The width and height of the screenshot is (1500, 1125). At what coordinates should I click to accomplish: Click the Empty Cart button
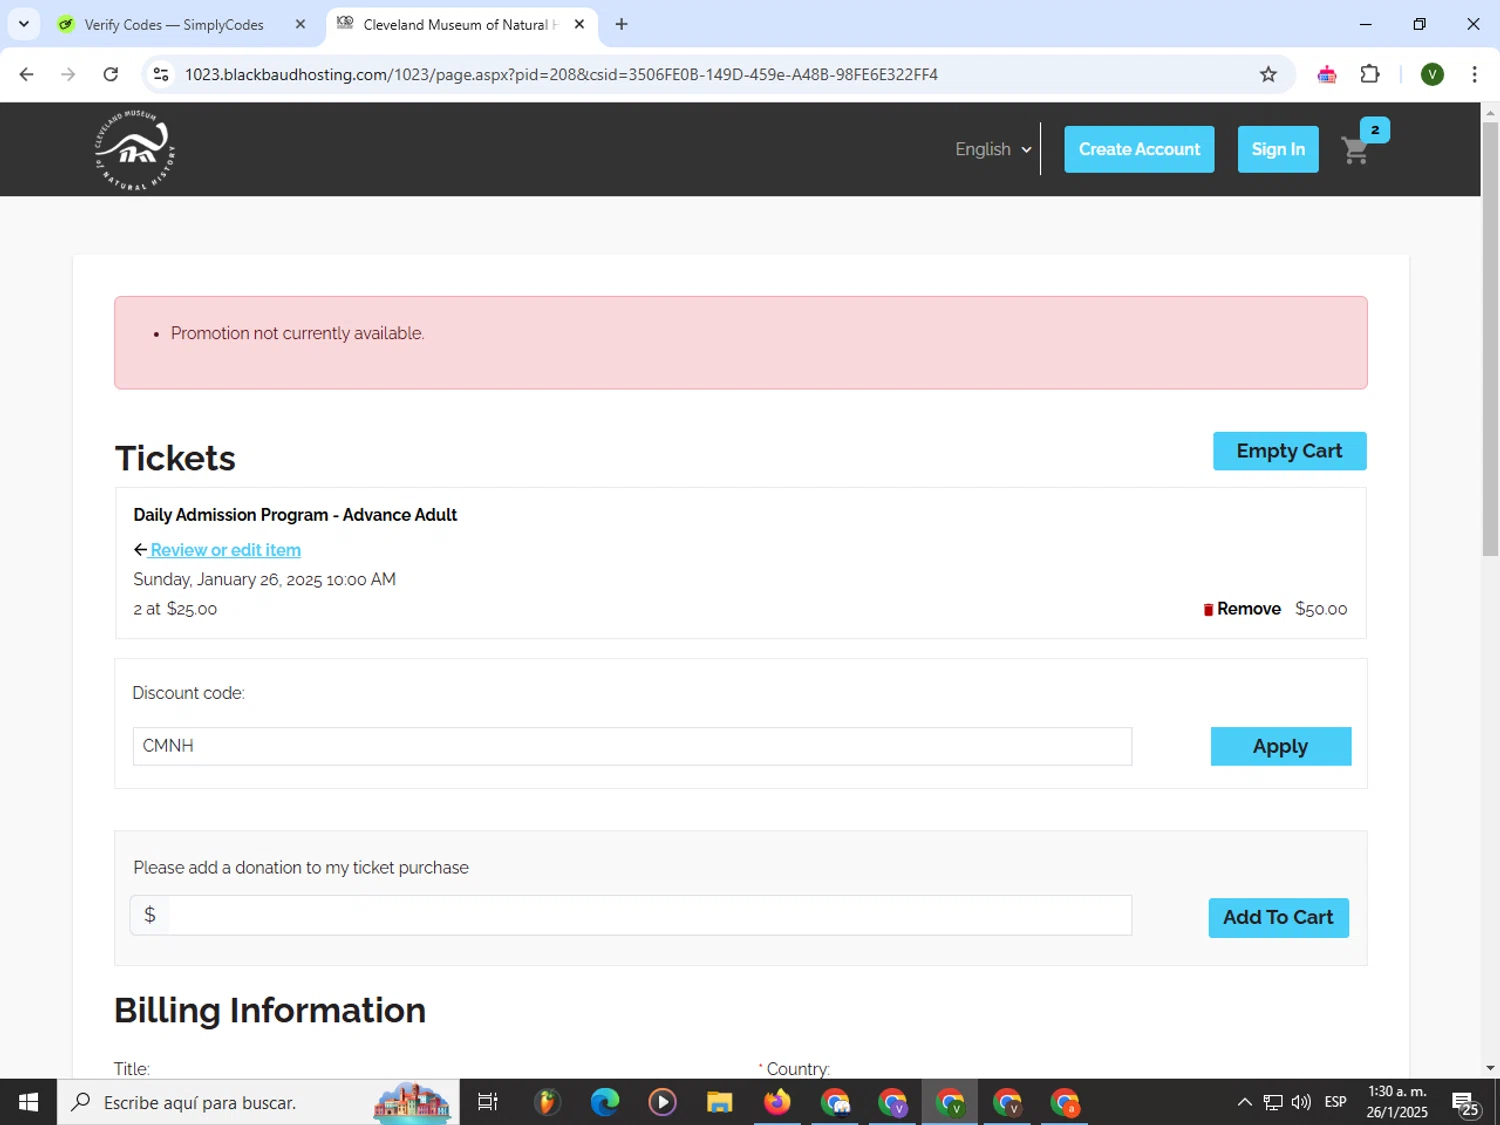[1289, 451]
